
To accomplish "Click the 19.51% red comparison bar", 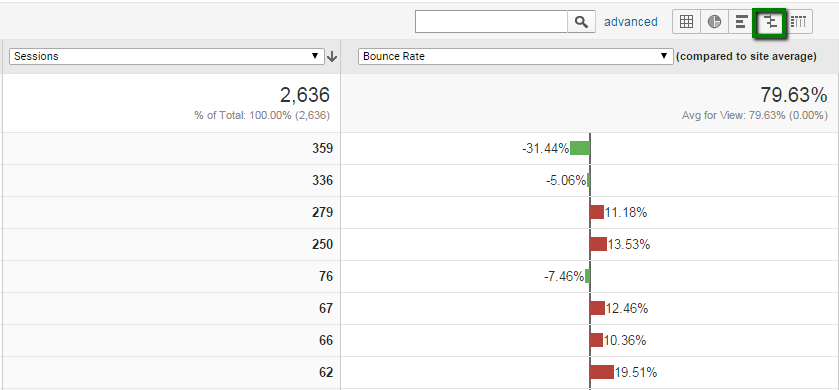I will pyautogui.click(x=602, y=372).
